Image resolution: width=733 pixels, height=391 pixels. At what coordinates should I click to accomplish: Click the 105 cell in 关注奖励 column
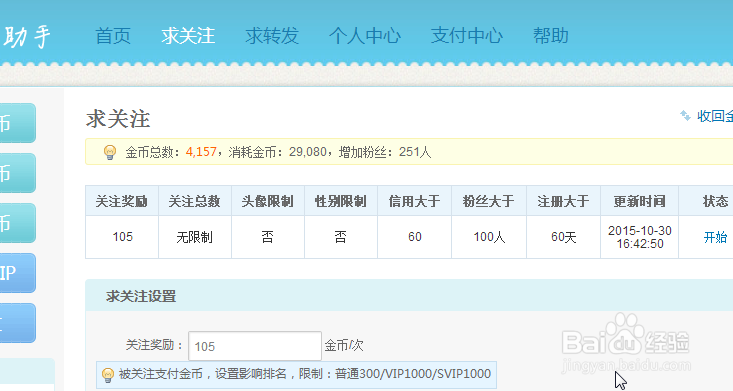(122, 237)
